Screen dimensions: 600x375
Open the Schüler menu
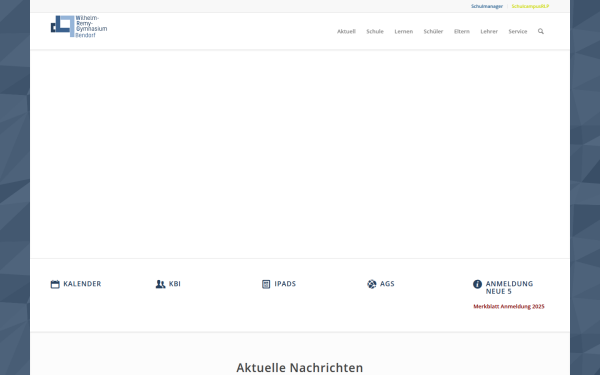[433, 31]
